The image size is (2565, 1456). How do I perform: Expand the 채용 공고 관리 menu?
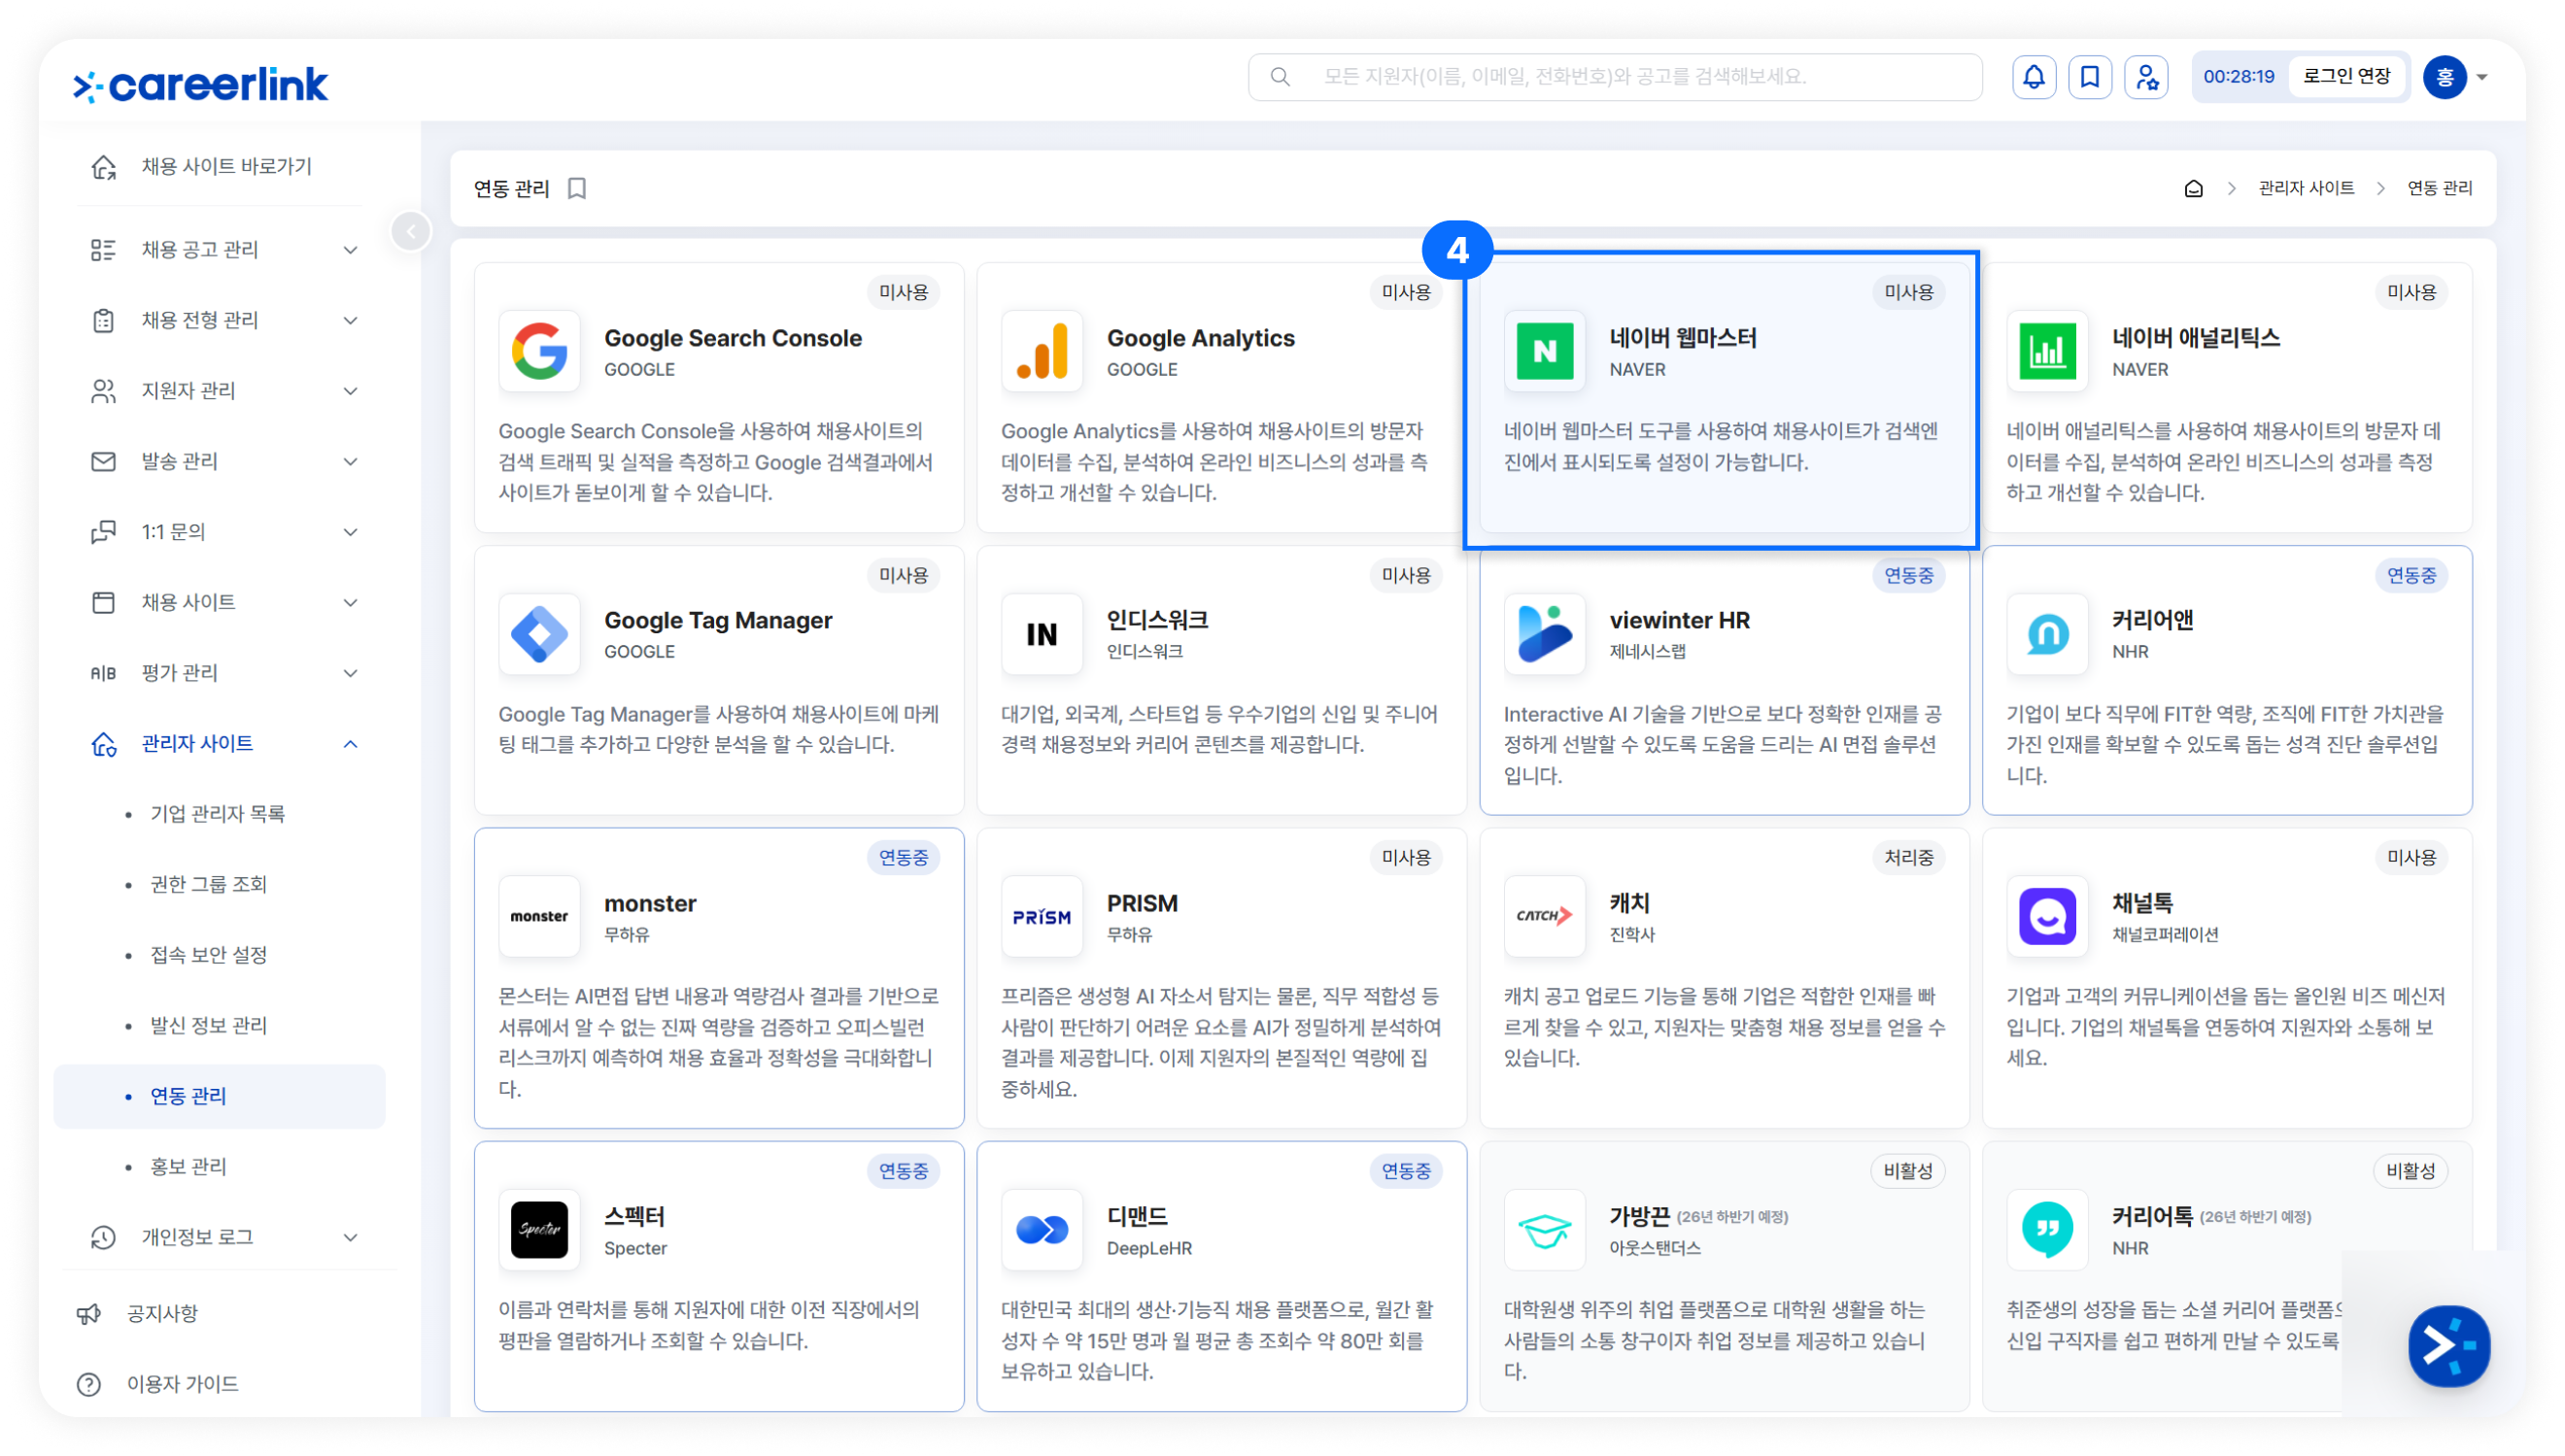[x=351, y=250]
